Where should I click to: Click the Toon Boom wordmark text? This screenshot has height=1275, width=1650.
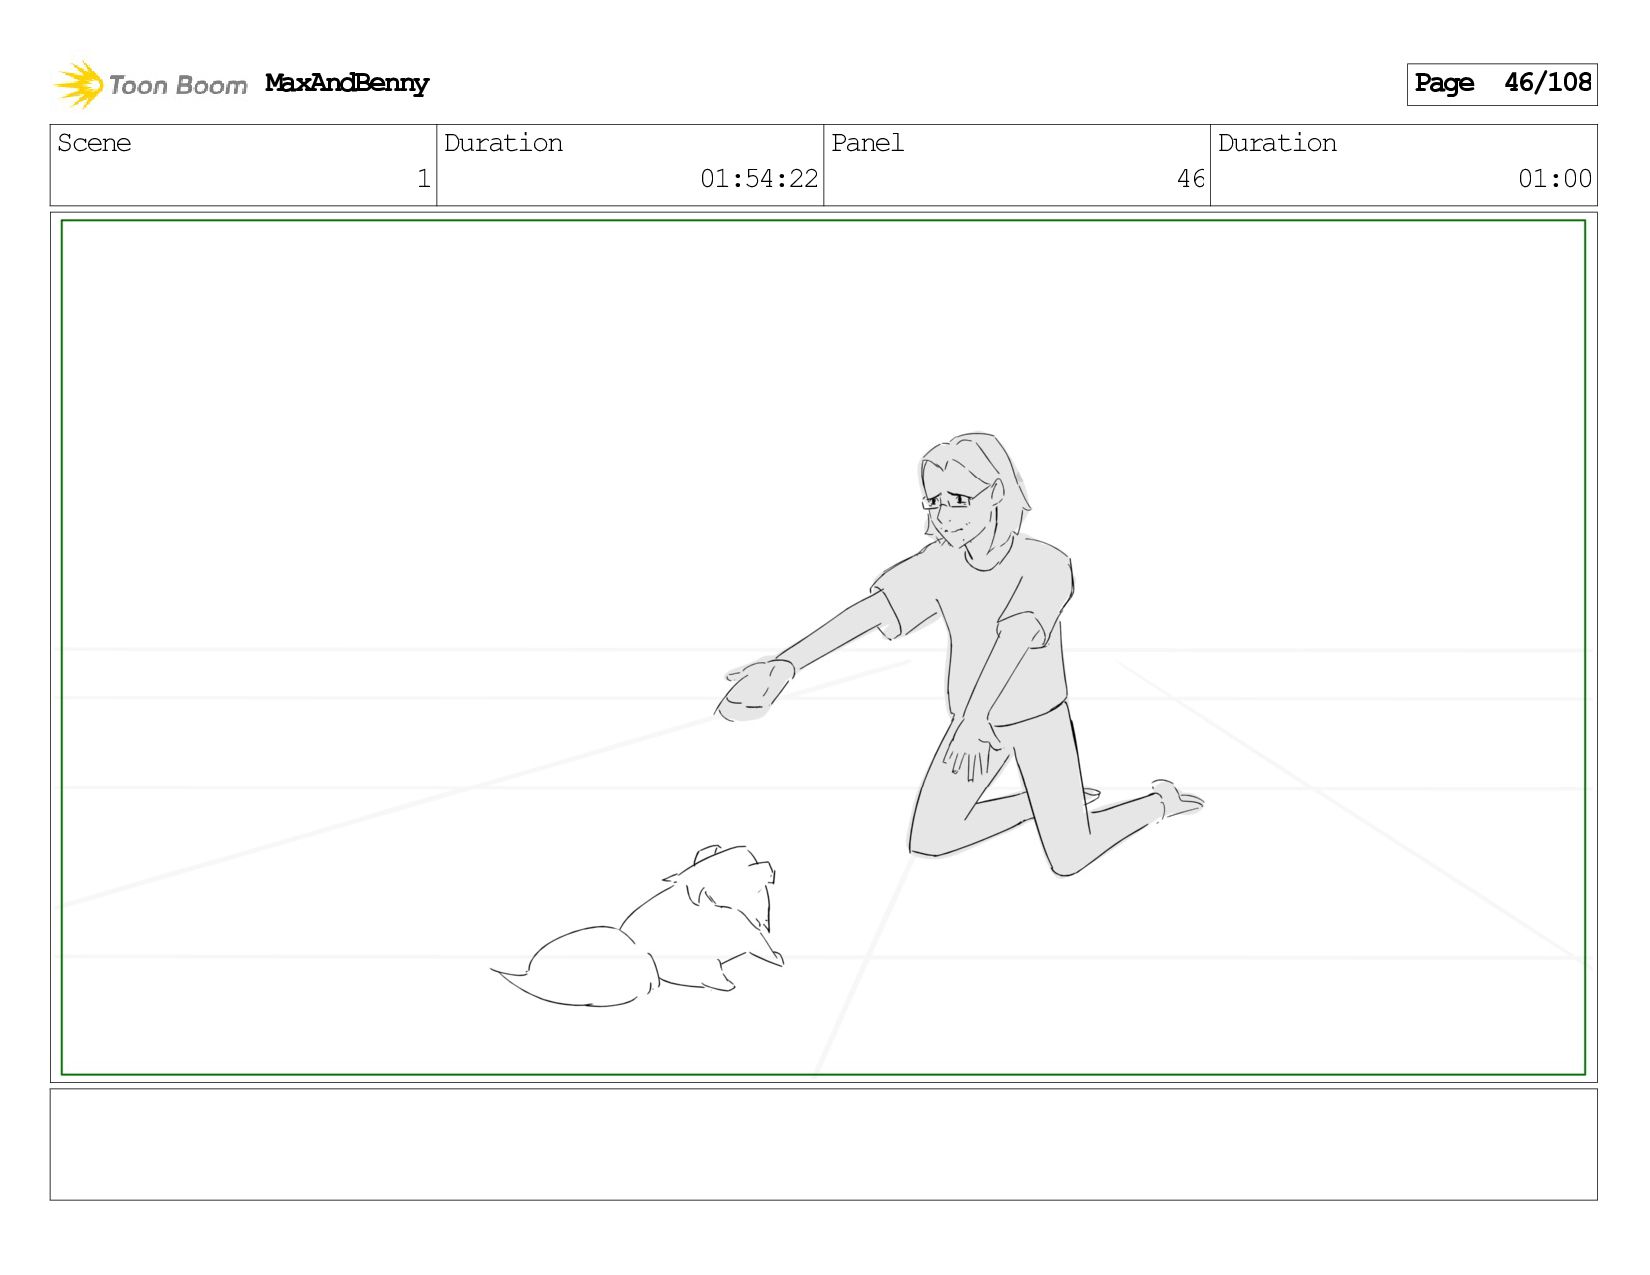click(178, 85)
